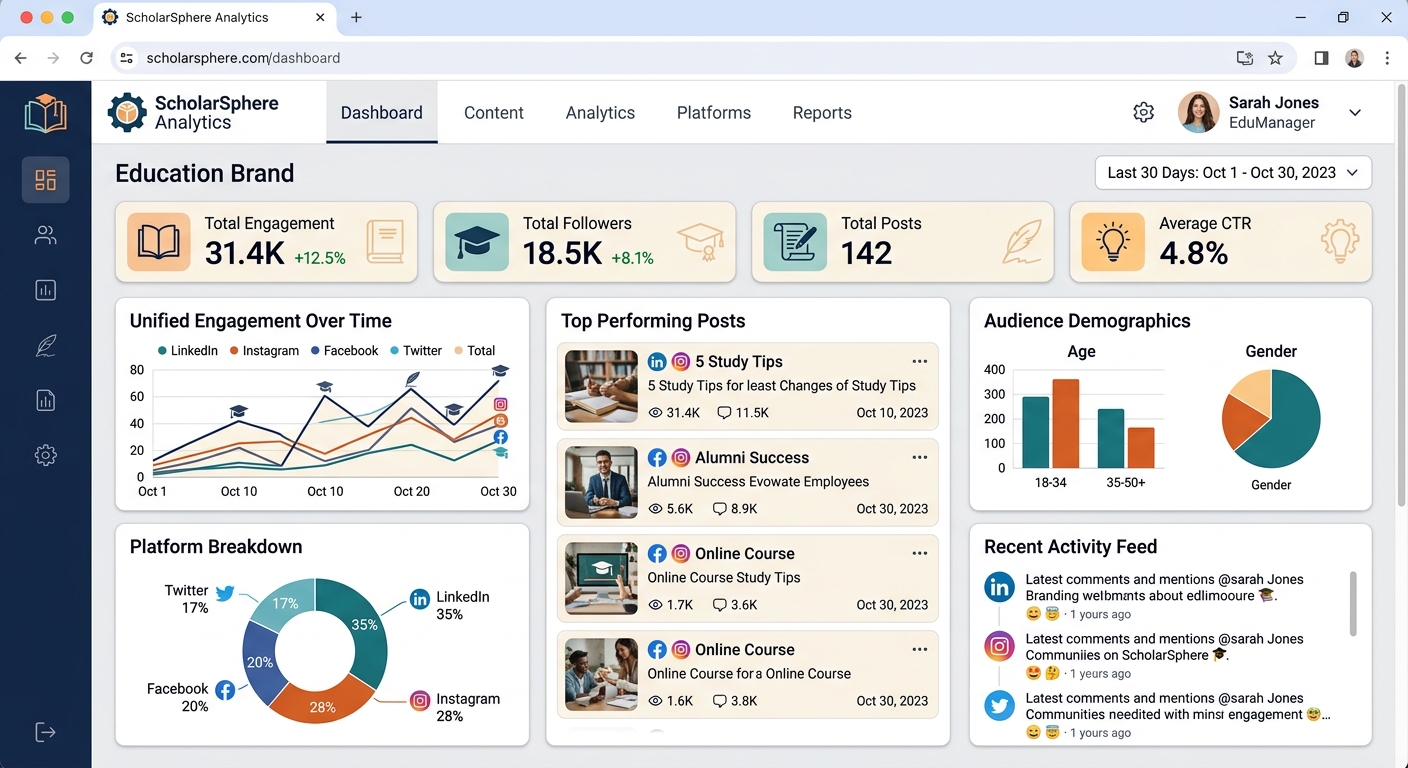Click the sidebar settings gear icon
1408x768 pixels.
(45, 455)
